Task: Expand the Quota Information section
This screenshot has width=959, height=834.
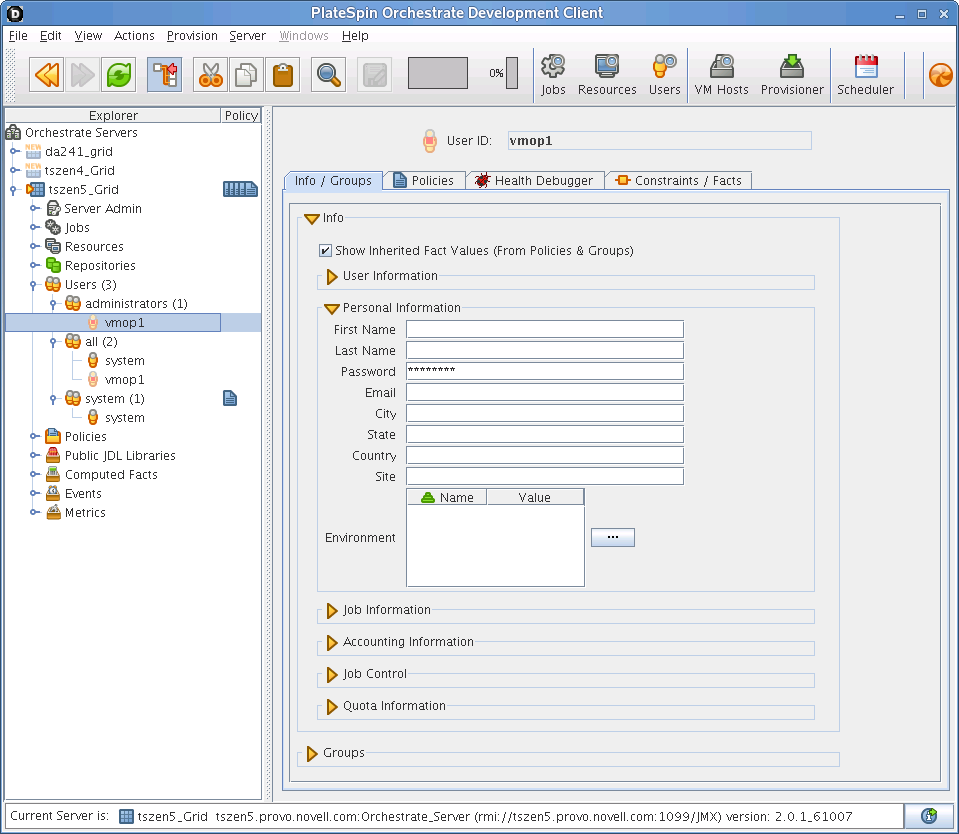Action: click(333, 707)
